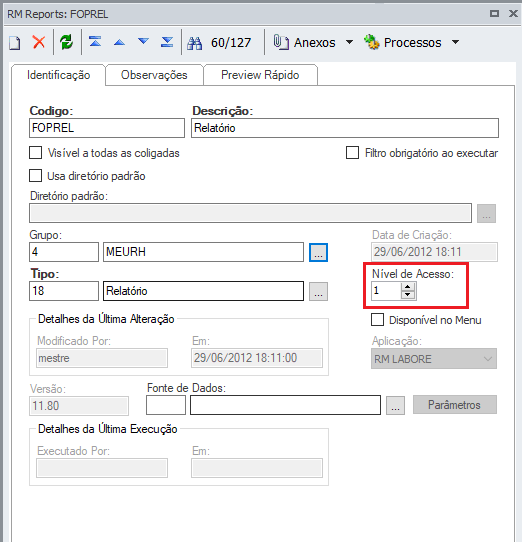Click the Tipo name field Relatório
This screenshot has width=523, height=542.
[x=203, y=291]
